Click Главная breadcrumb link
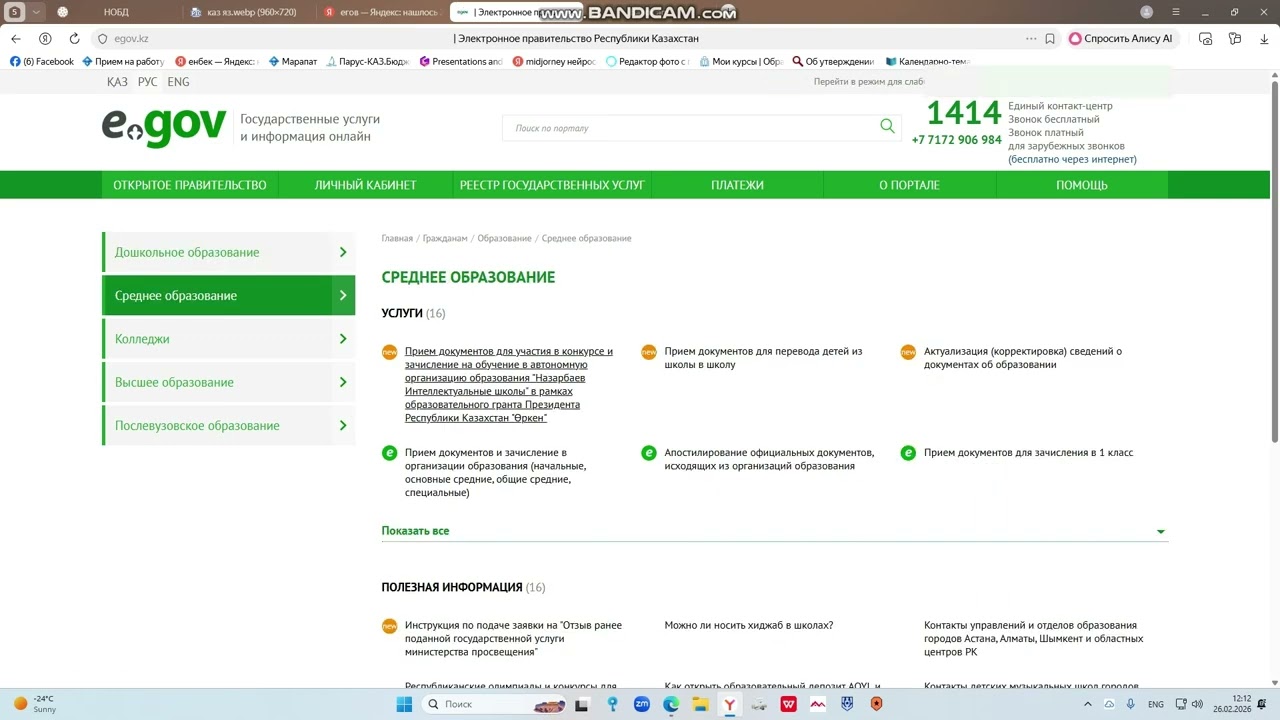1280x720 pixels. (397, 238)
